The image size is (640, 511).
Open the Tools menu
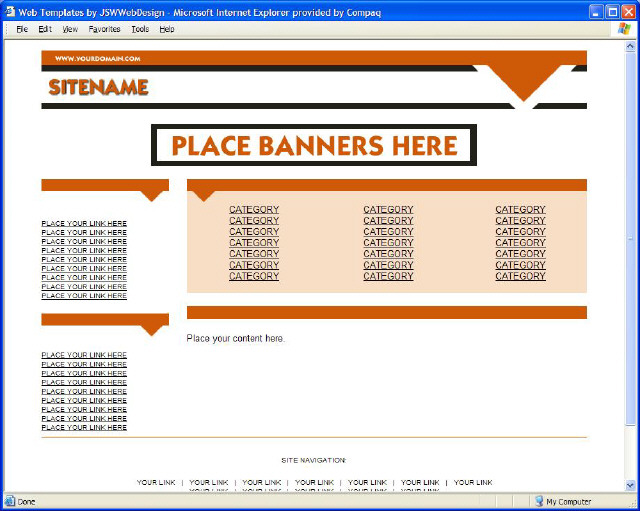point(140,29)
